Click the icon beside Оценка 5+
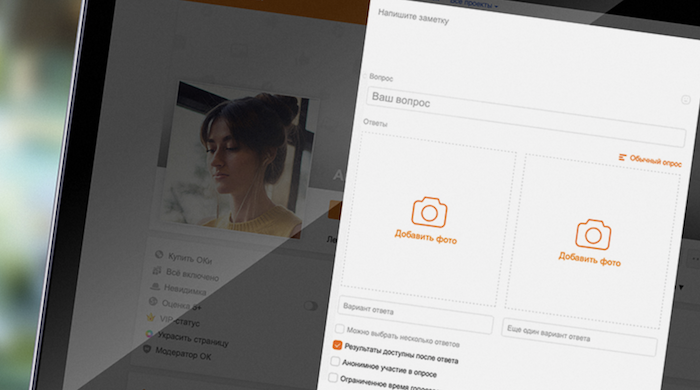700x390 pixels. tap(153, 302)
